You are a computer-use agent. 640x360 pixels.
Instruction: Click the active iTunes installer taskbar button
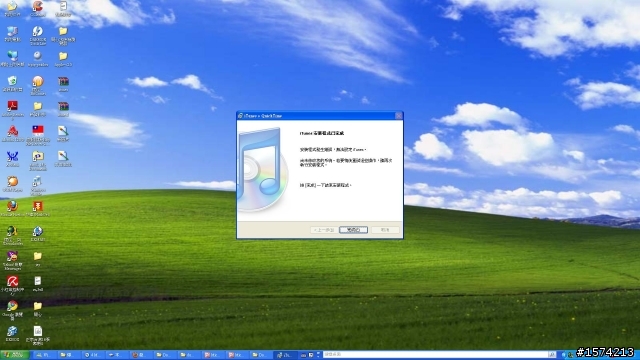tap(284, 355)
